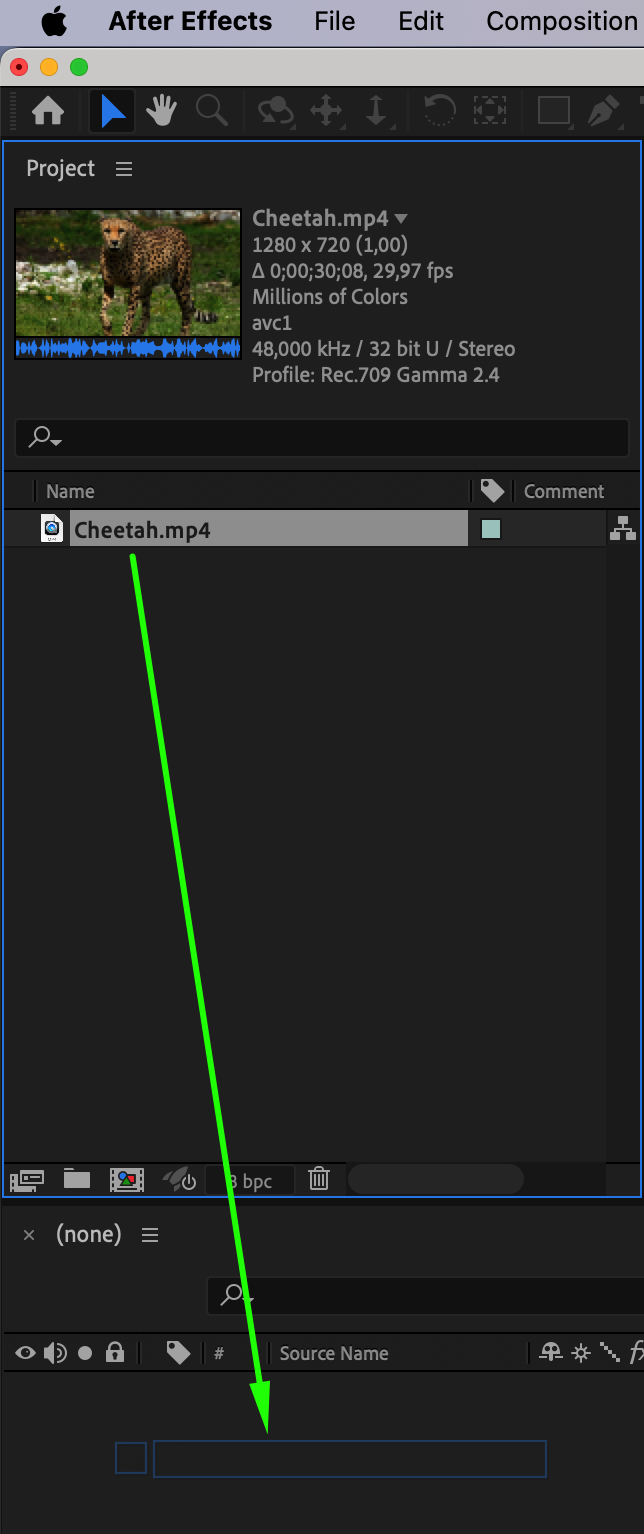Expand the Cheetah.mp4 dropdown arrow

coord(401,219)
